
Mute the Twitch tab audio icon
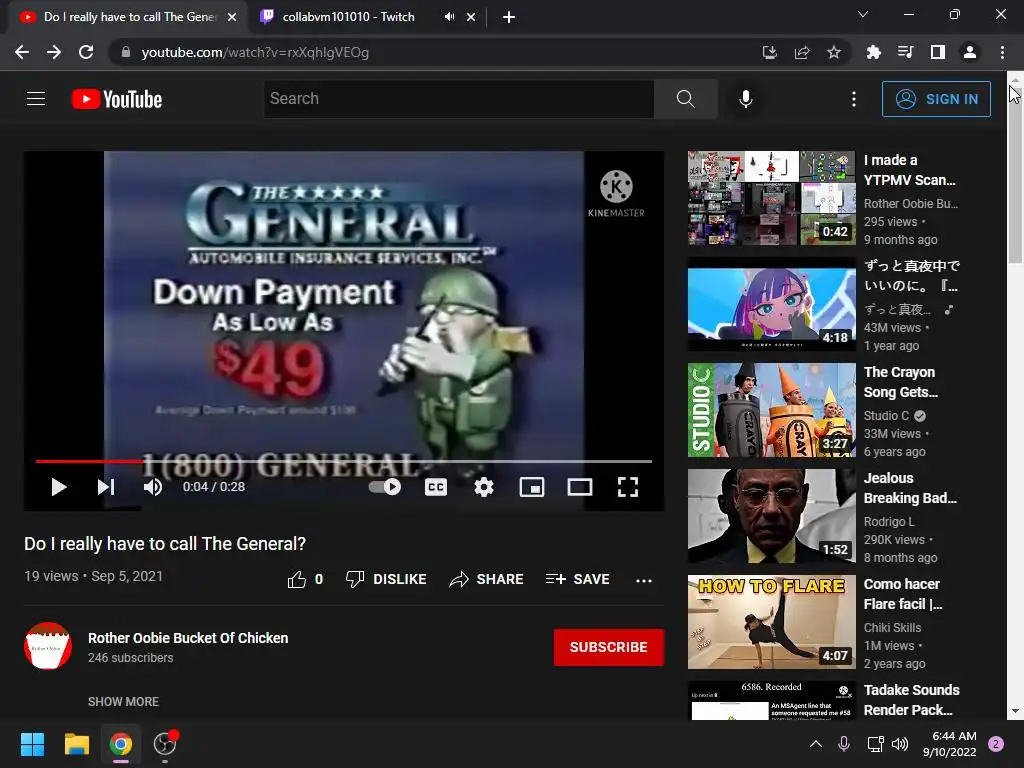click(449, 17)
